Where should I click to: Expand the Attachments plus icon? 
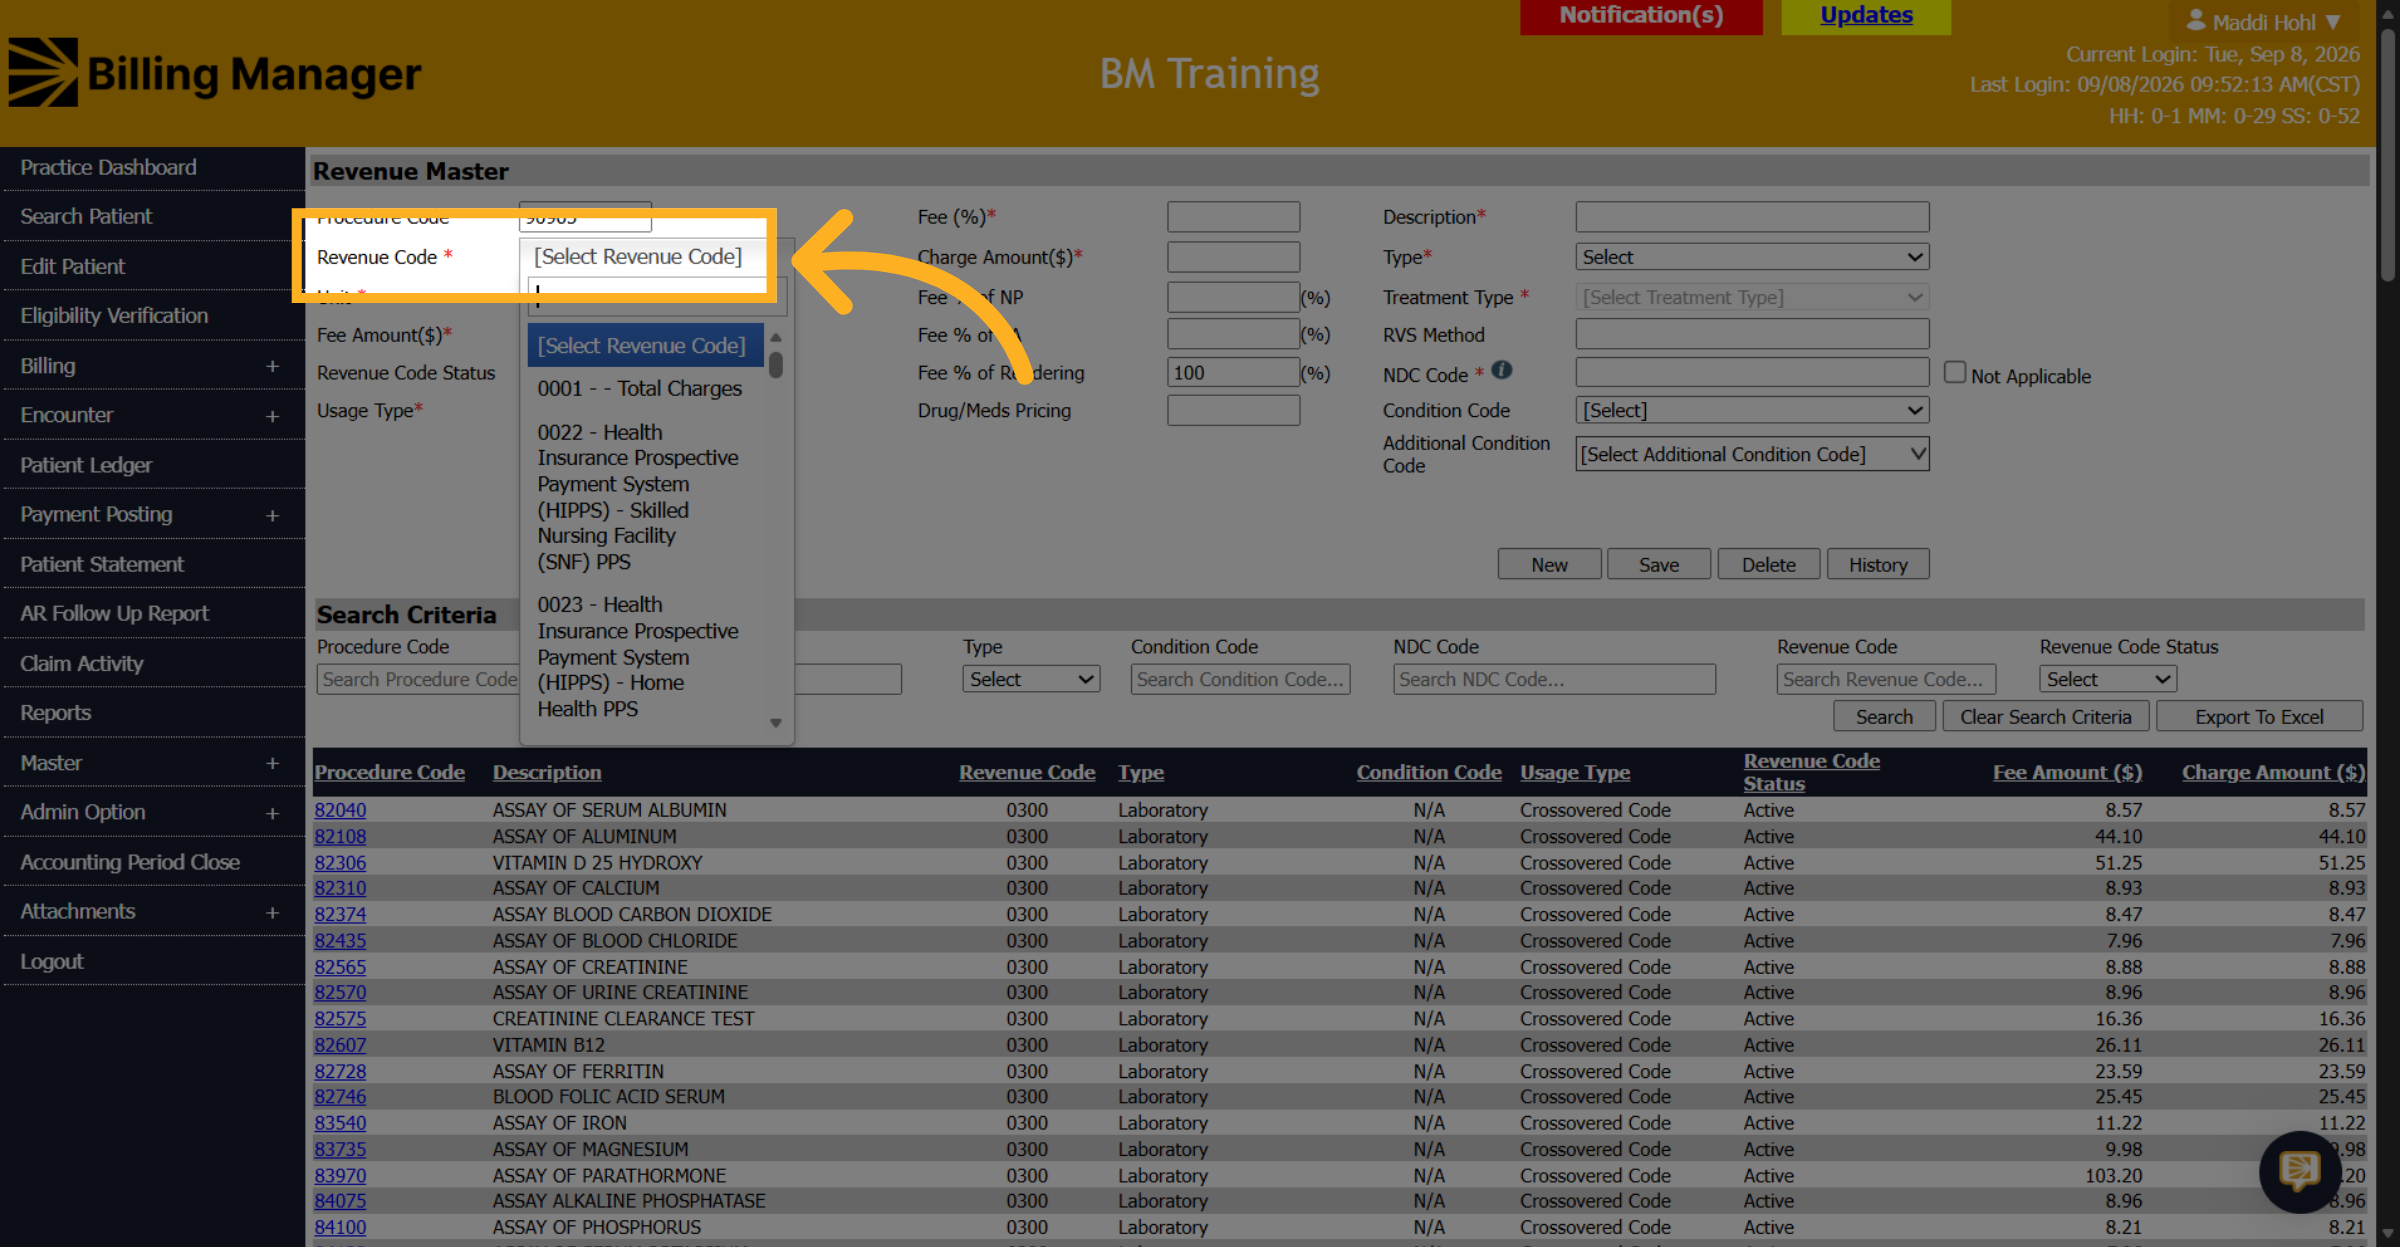pos(272,912)
